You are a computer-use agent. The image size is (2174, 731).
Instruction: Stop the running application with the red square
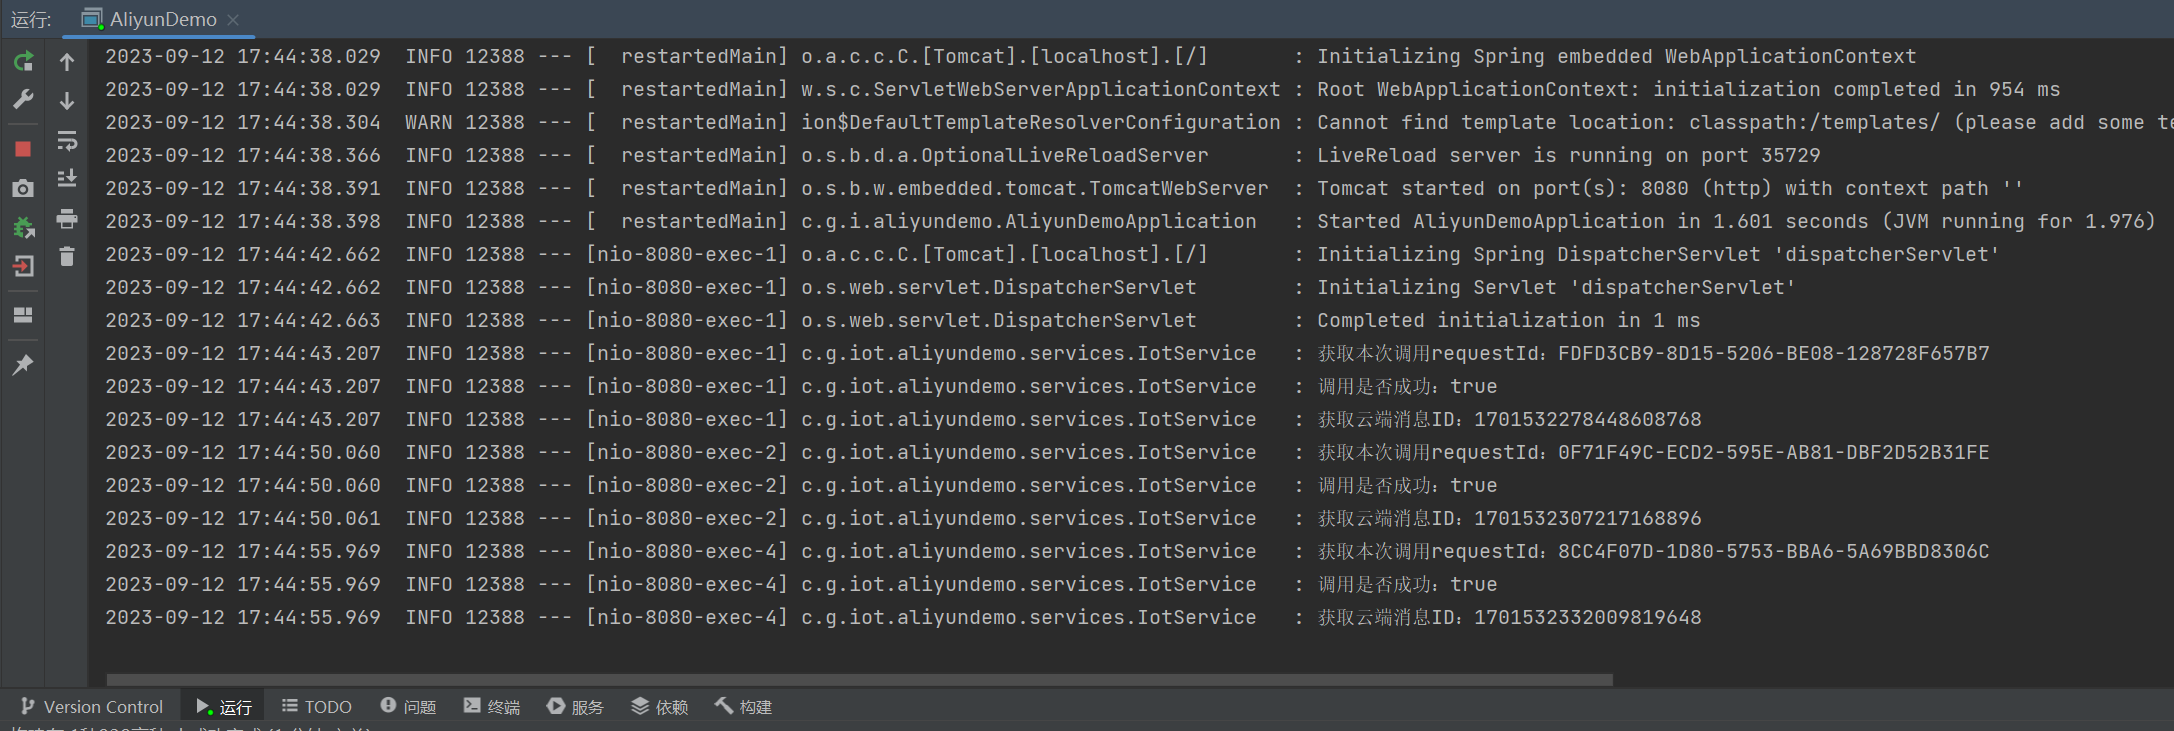pos(23,149)
